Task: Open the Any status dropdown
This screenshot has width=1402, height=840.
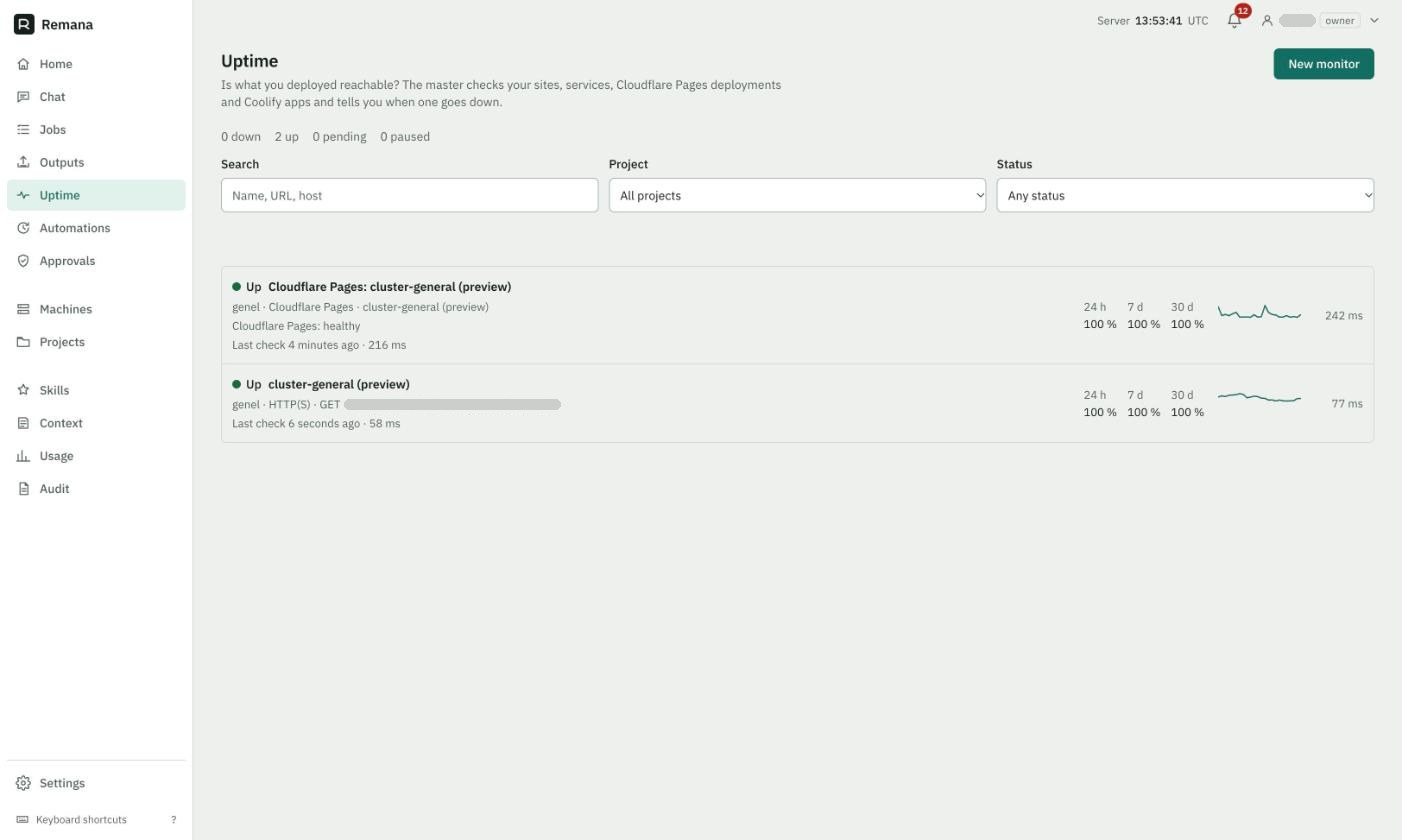Action: [1185, 195]
